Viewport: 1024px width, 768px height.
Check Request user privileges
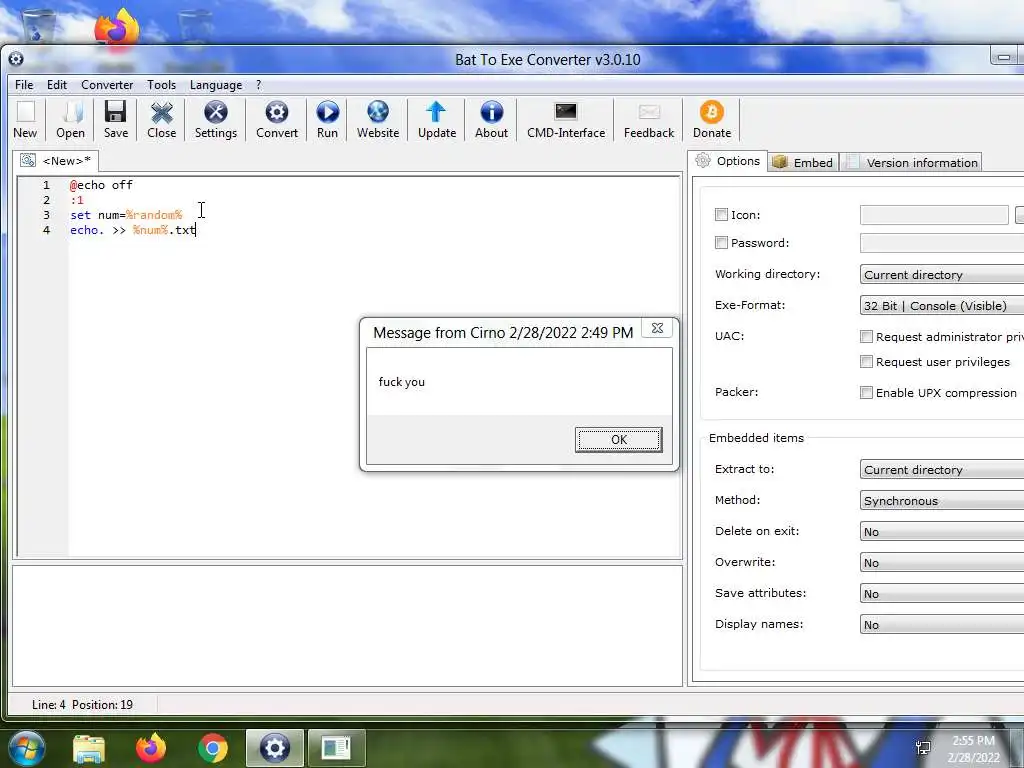(866, 361)
